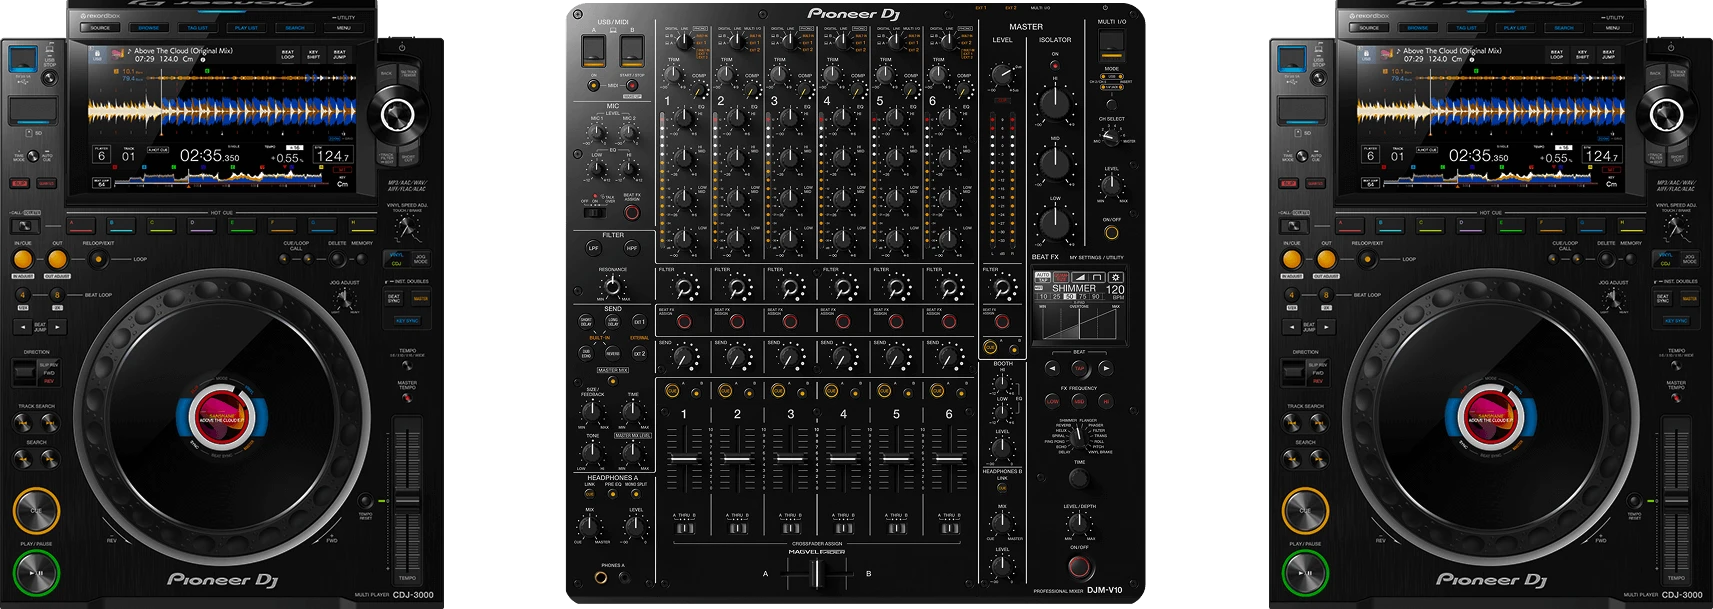
Task: Click the crossfader on the DJM-V10
Action: (817, 573)
